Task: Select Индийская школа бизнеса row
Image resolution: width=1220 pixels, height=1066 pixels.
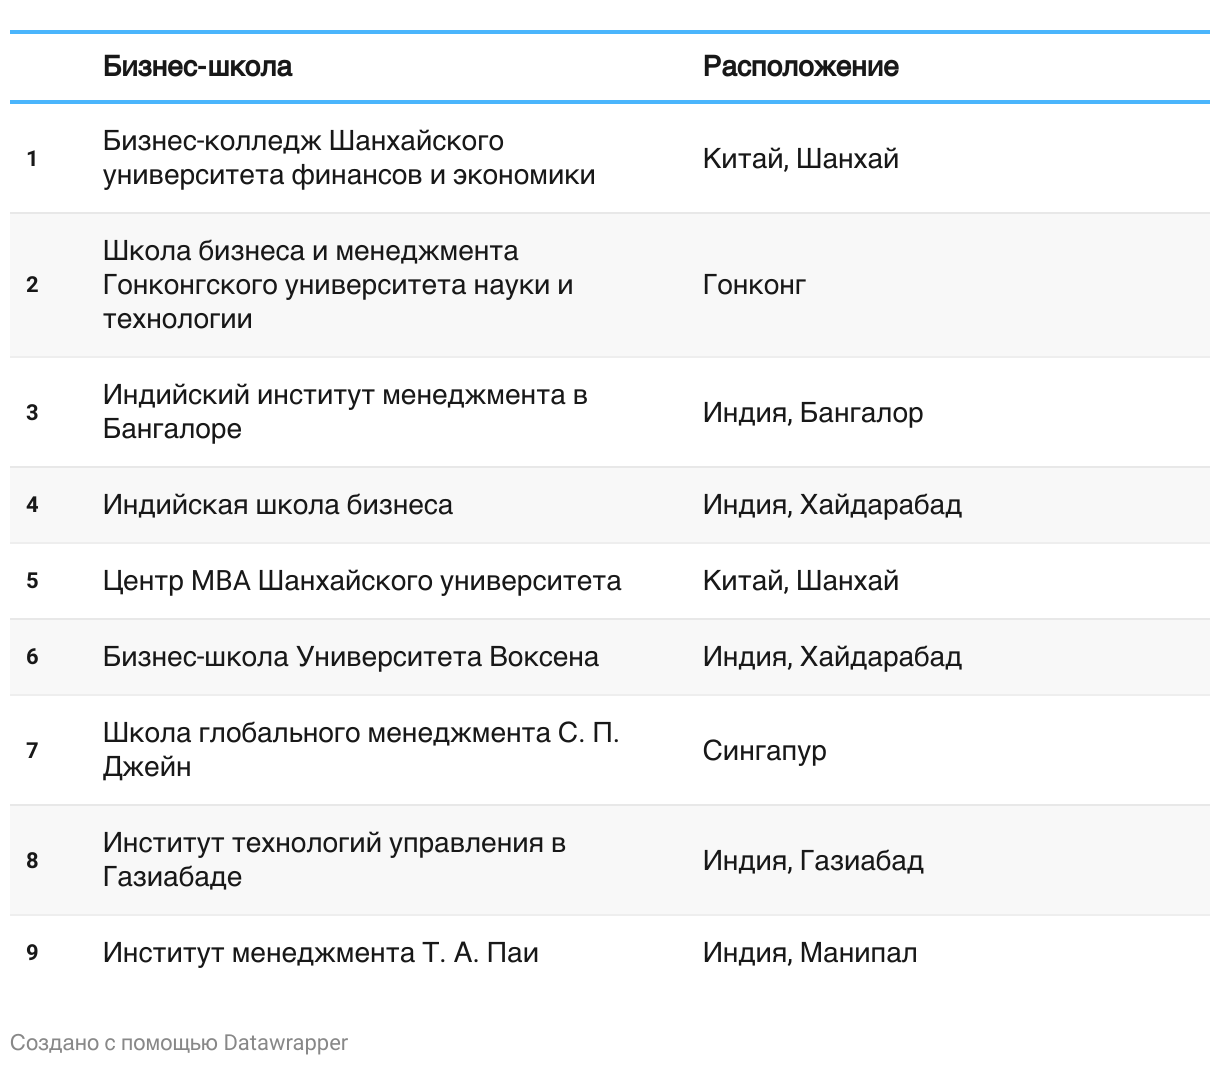Action: pyautogui.click(x=278, y=504)
